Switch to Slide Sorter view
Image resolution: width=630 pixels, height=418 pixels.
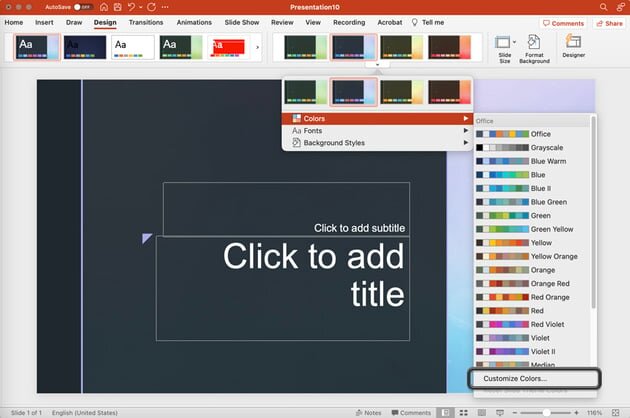pyautogui.click(x=462, y=412)
